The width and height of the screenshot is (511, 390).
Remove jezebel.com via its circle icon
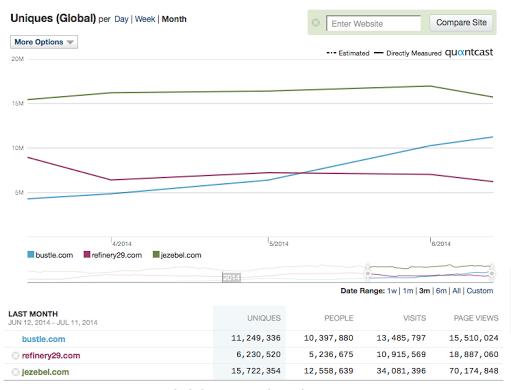pyautogui.click(x=15, y=372)
